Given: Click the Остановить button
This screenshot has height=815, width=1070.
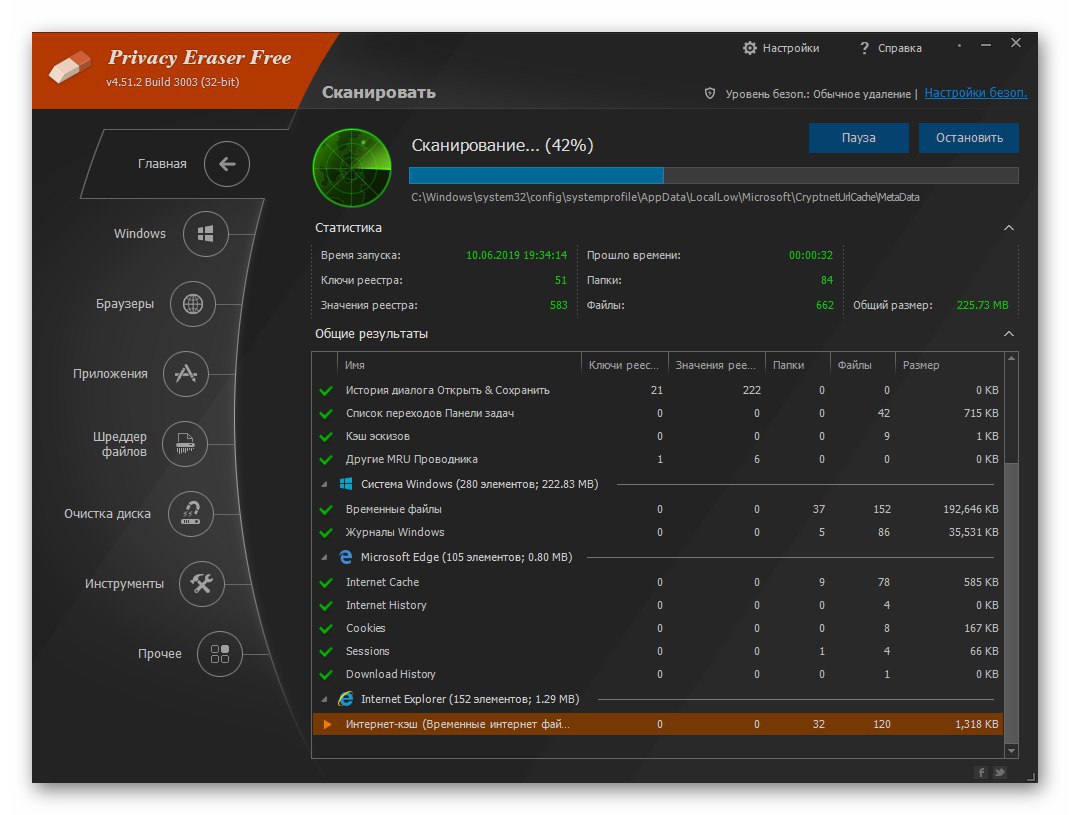Looking at the screenshot, I should 969,138.
